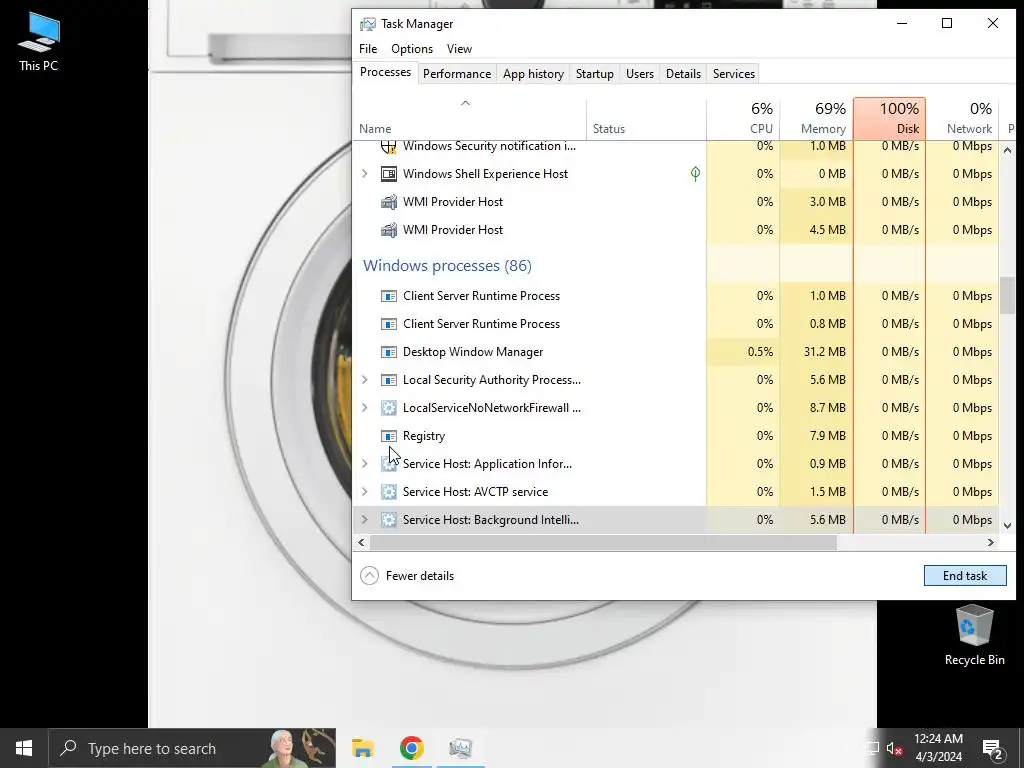1024x768 pixels.
Task: Click the scroll up arrow
Action: (x=1007, y=150)
